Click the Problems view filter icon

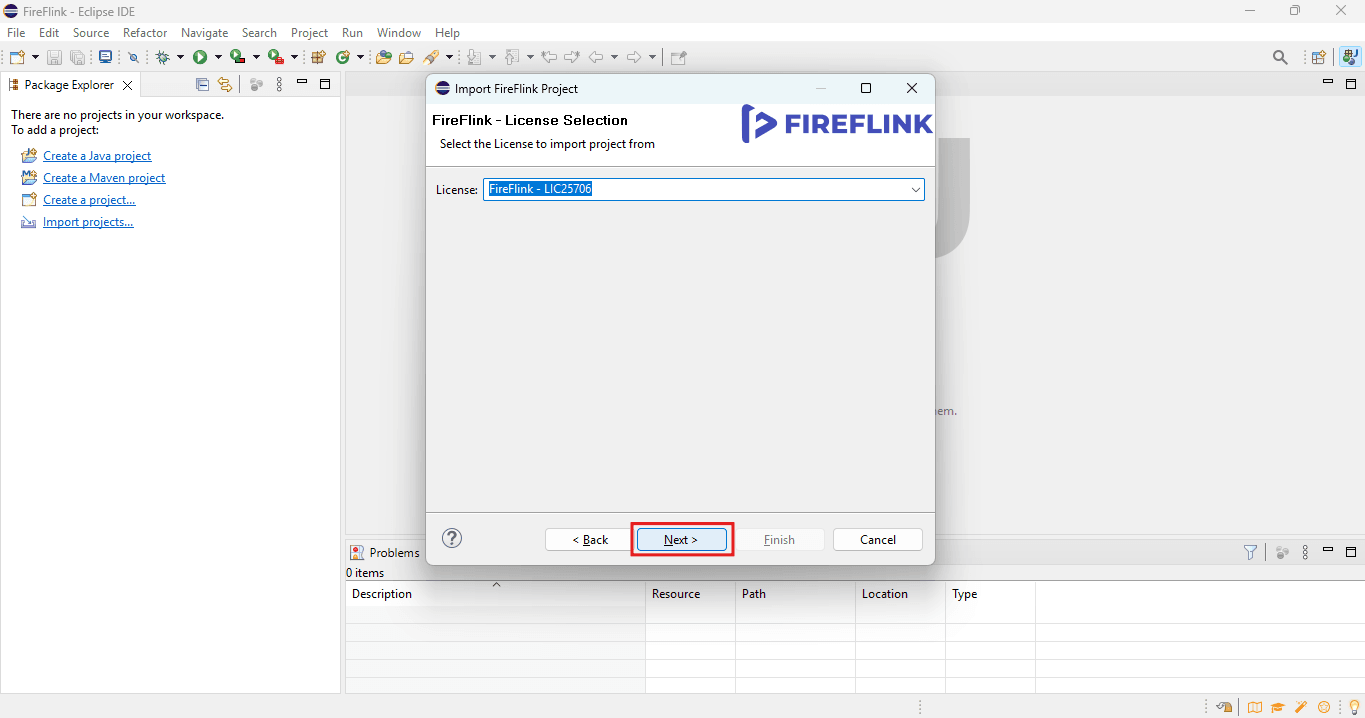(1250, 552)
